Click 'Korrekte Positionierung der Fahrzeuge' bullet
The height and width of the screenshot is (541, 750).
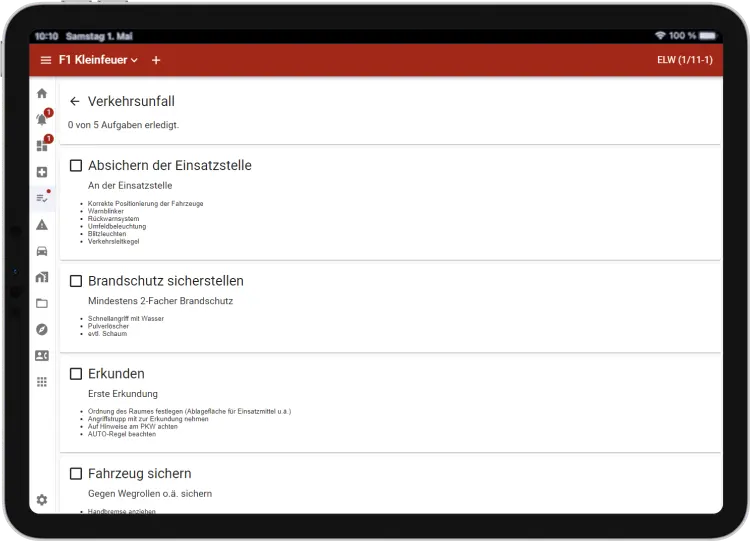[x=145, y=204]
